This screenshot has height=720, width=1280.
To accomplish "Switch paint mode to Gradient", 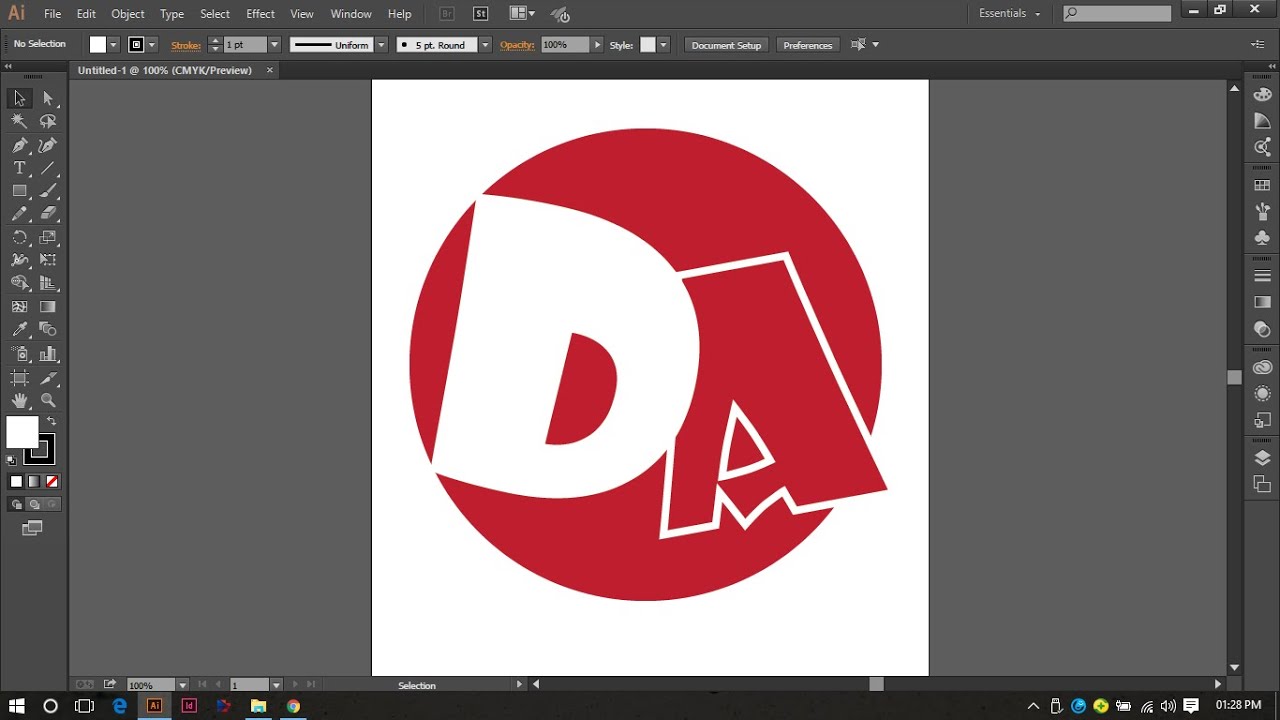I will point(34,482).
